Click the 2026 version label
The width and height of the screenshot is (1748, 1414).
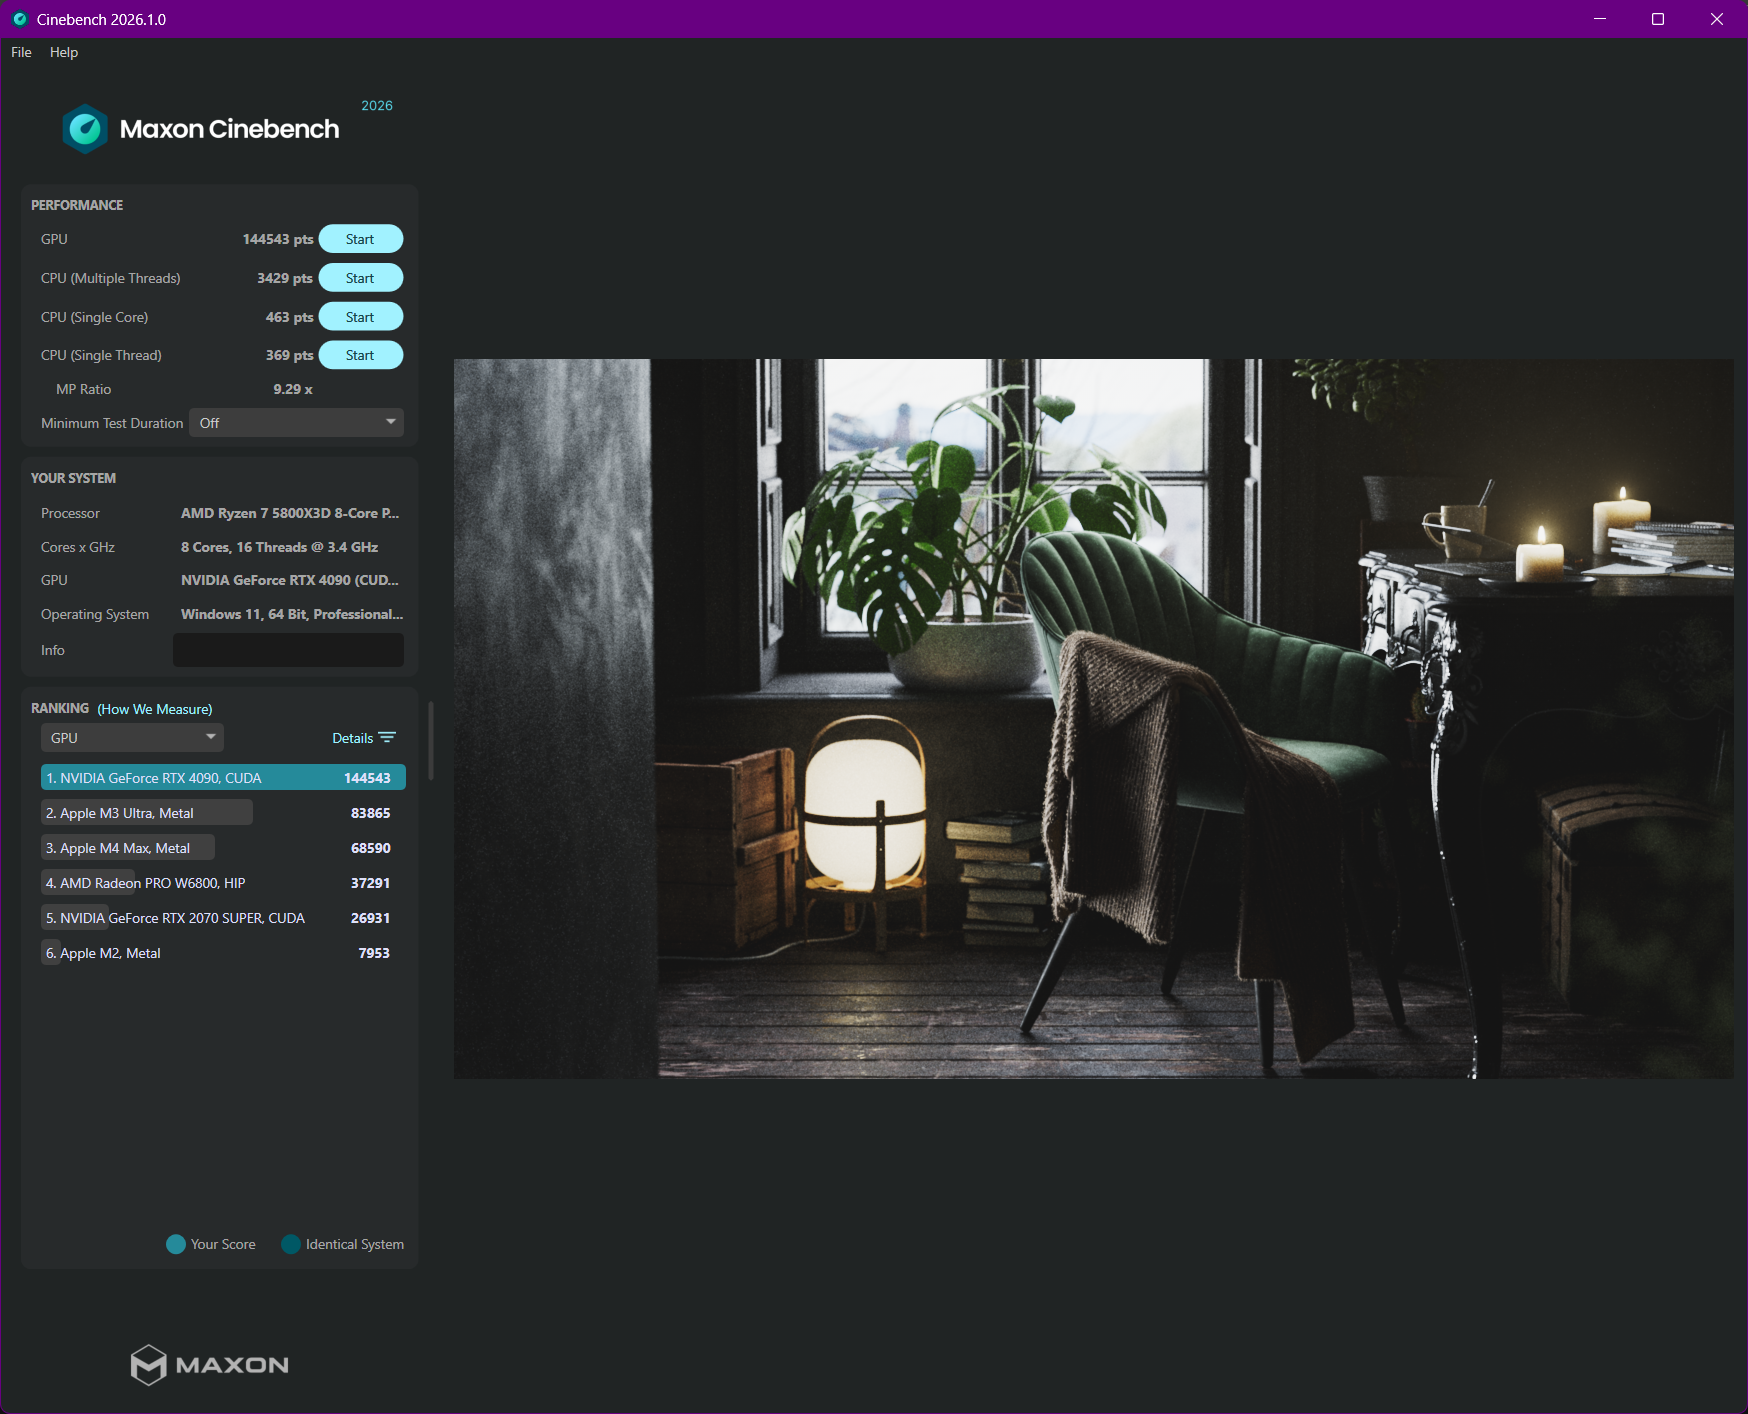377,105
